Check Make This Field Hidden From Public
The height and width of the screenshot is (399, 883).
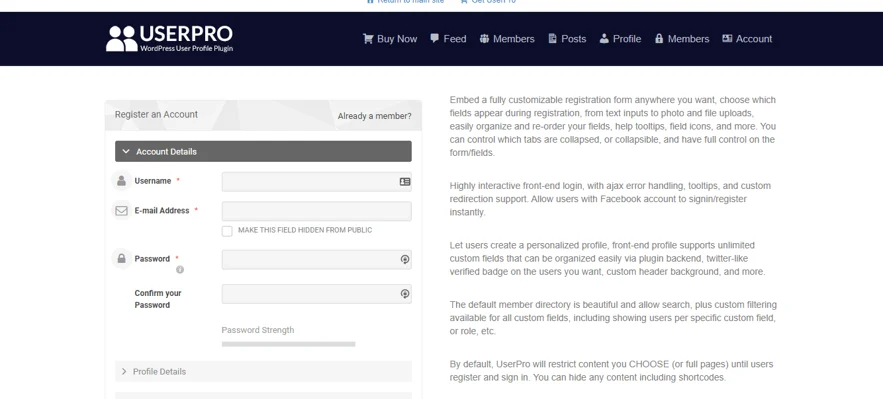tap(227, 231)
